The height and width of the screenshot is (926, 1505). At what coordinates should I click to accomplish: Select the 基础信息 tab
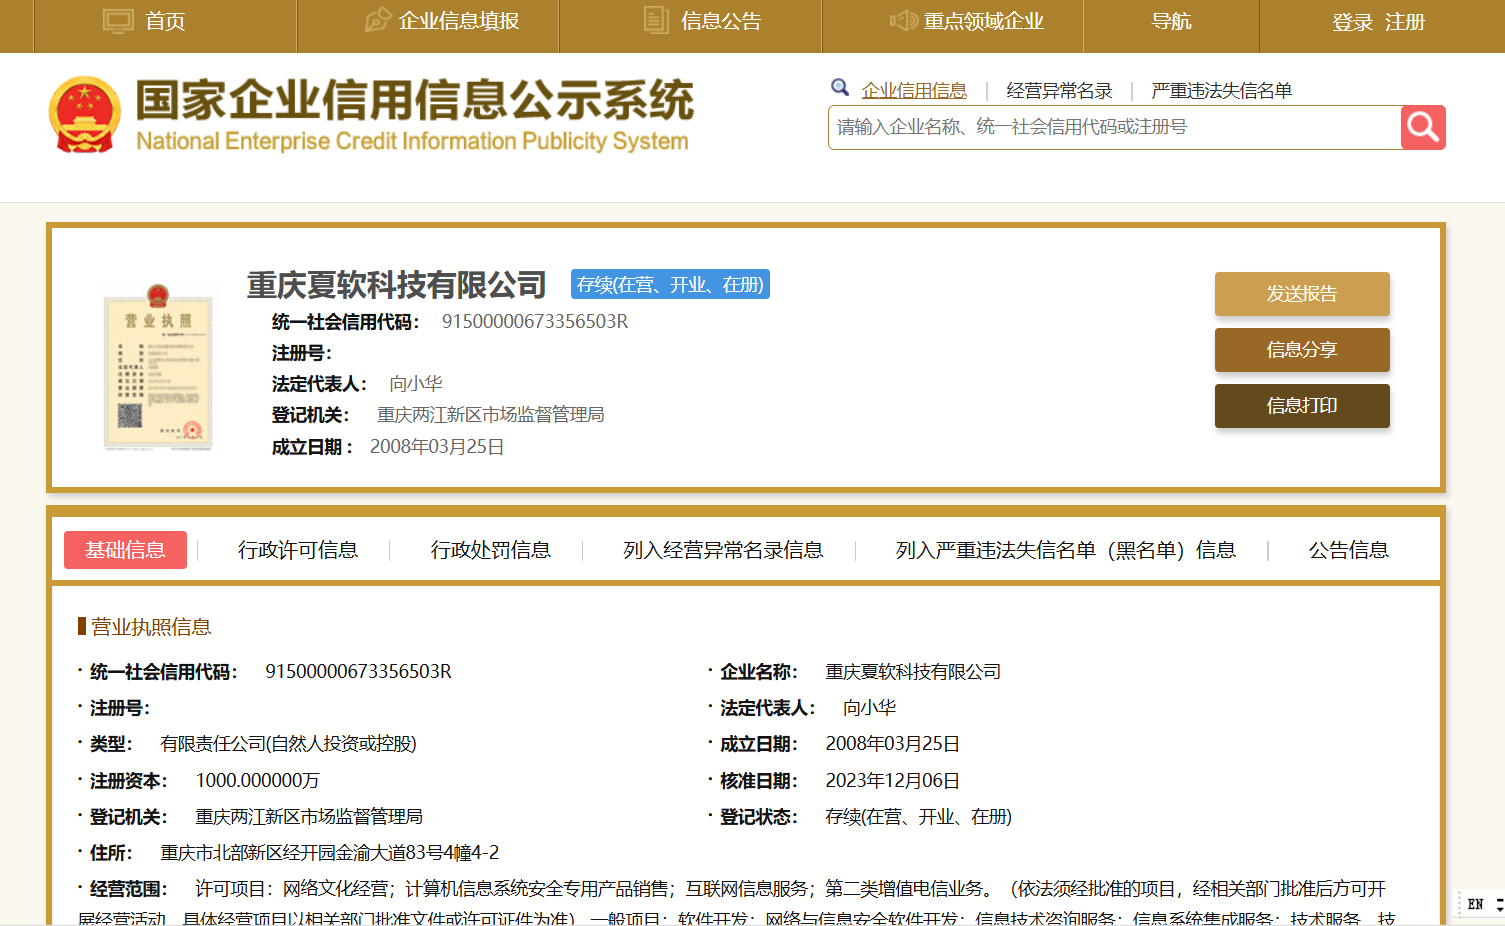125,550
